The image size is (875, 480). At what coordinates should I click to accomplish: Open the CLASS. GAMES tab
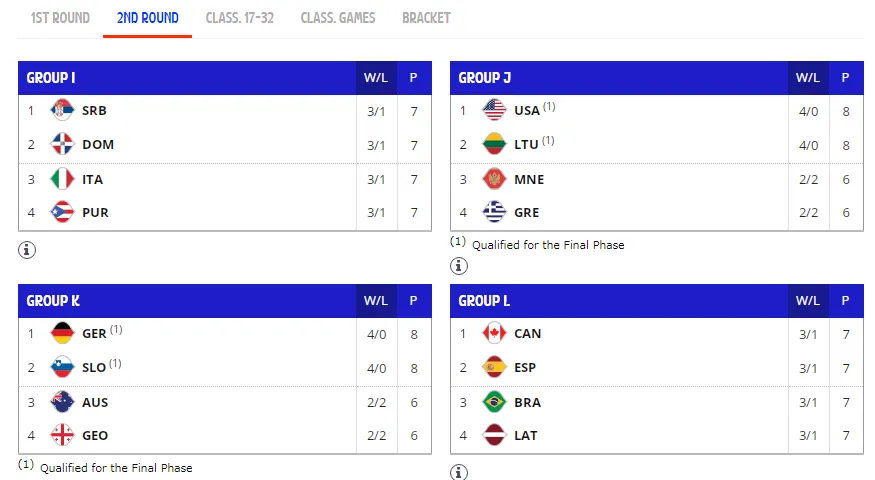pyautogui.click(x=338, y=18)
